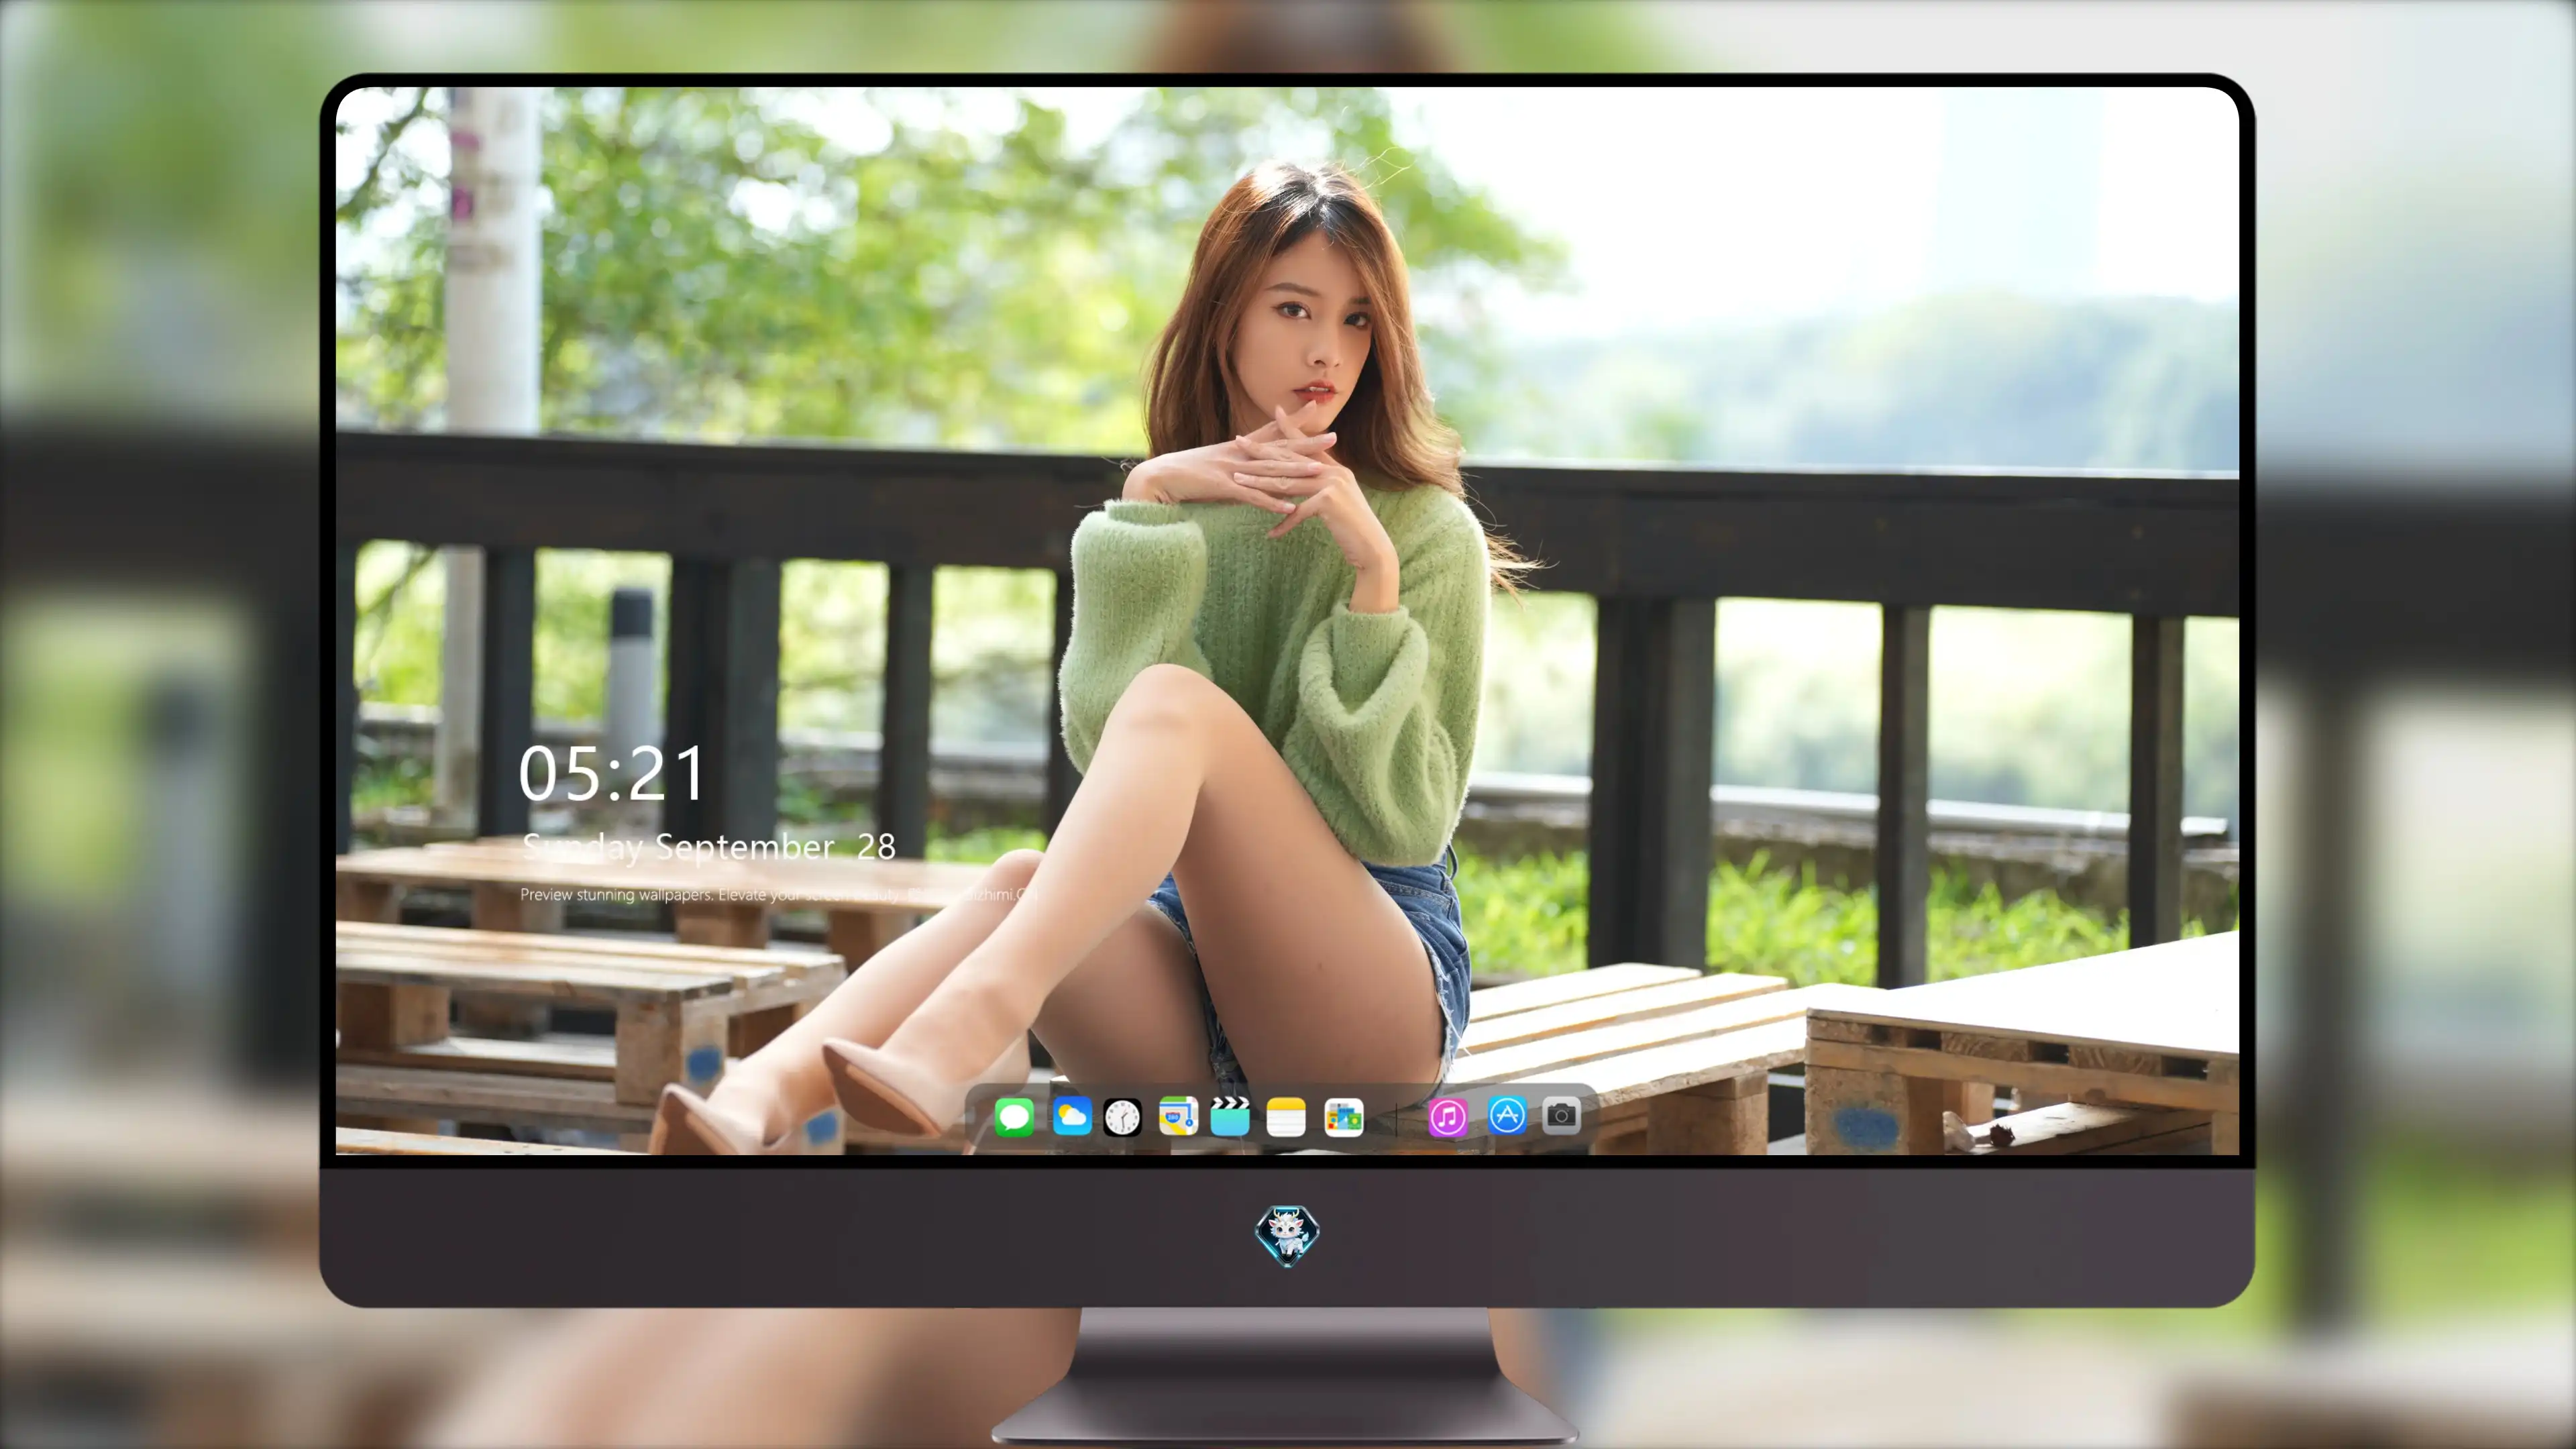Open the yellow Notes app in the dock
The image size is (2576, 1449).
[x=1286, y=1116]
